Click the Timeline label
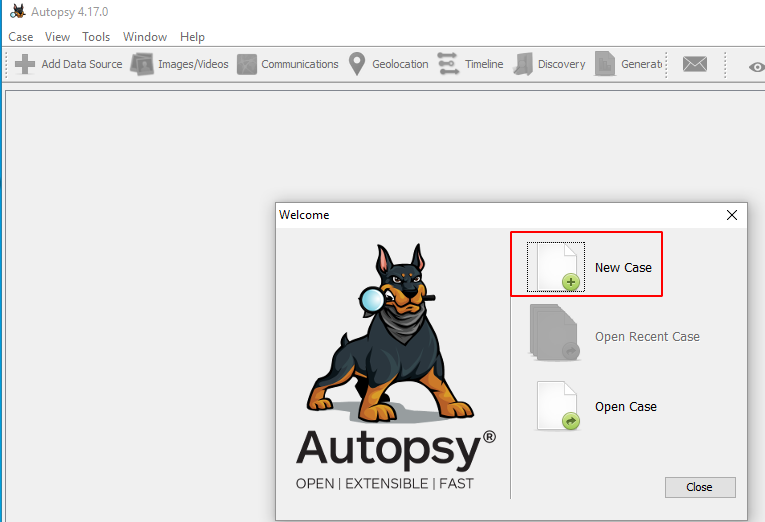The width and height of the screenshot is (765, 522). tap(484, 64)
